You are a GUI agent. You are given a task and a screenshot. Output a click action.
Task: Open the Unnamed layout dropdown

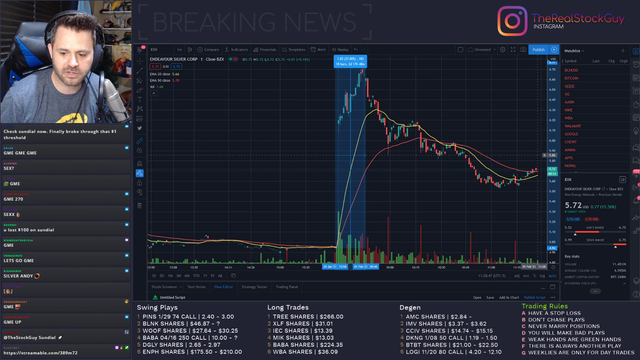pos(482,50)
